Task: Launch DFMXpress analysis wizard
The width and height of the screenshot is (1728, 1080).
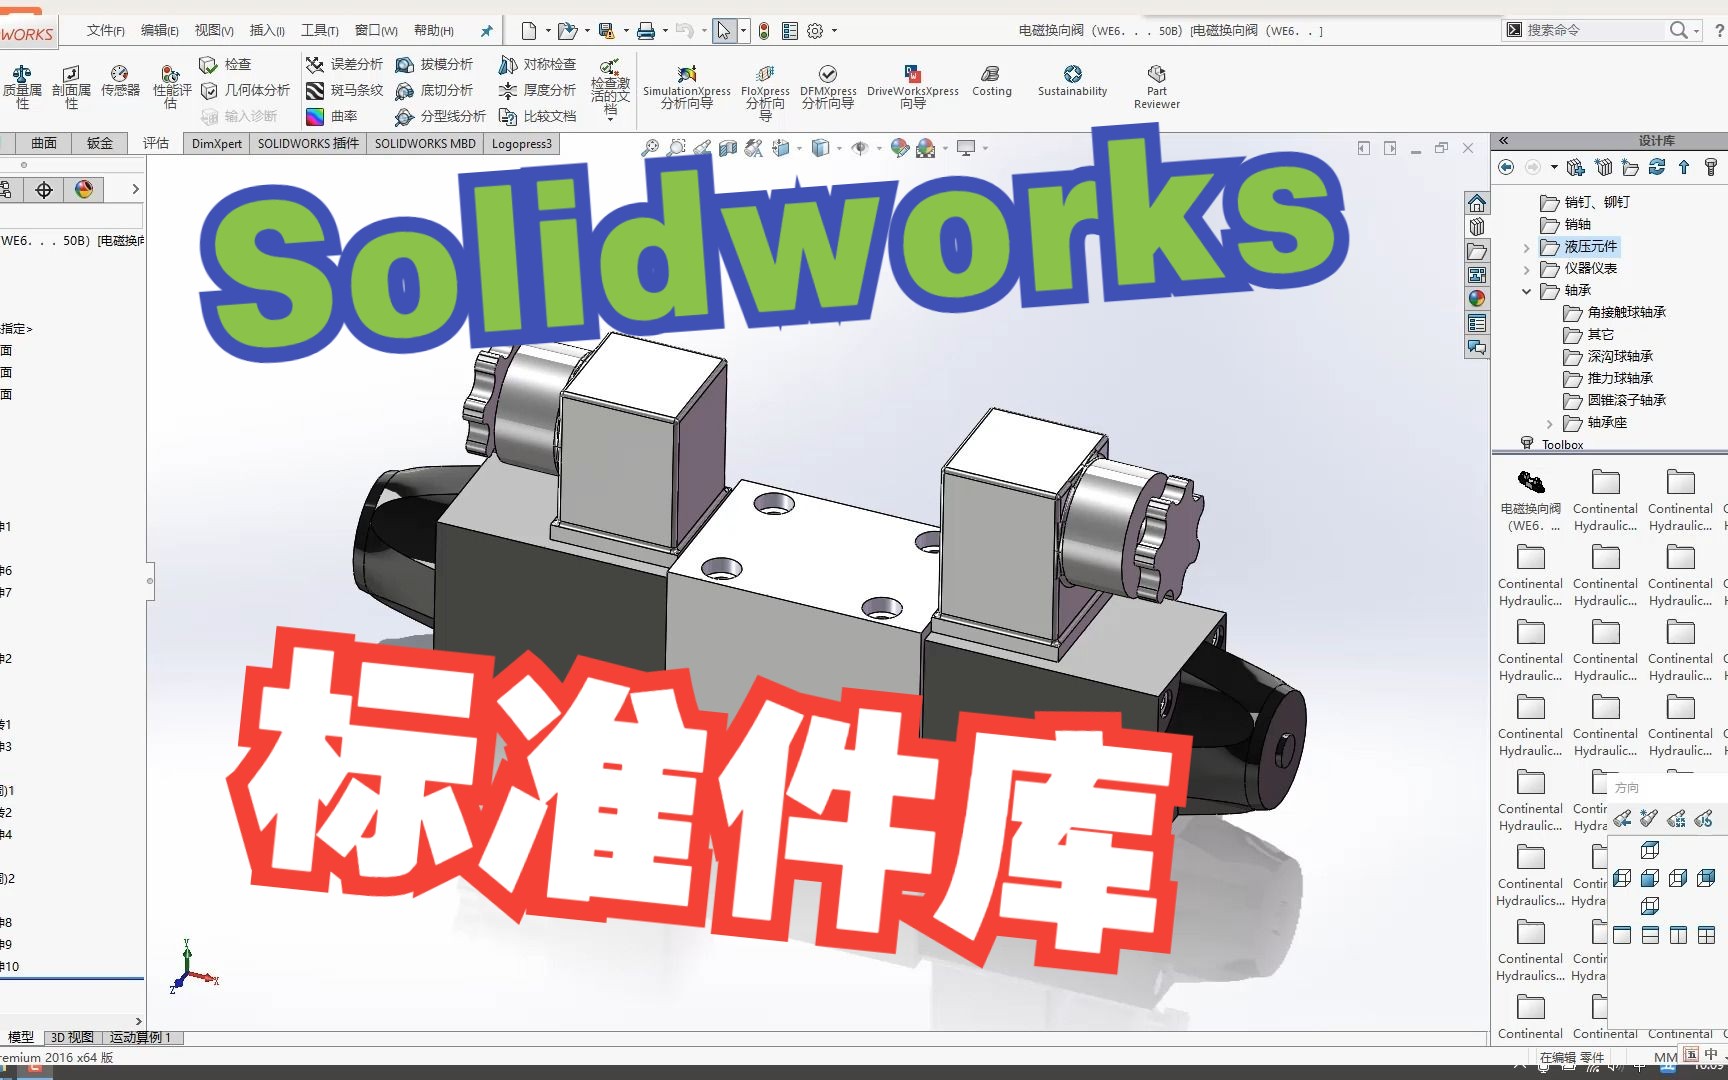Action: pos(828,86)
